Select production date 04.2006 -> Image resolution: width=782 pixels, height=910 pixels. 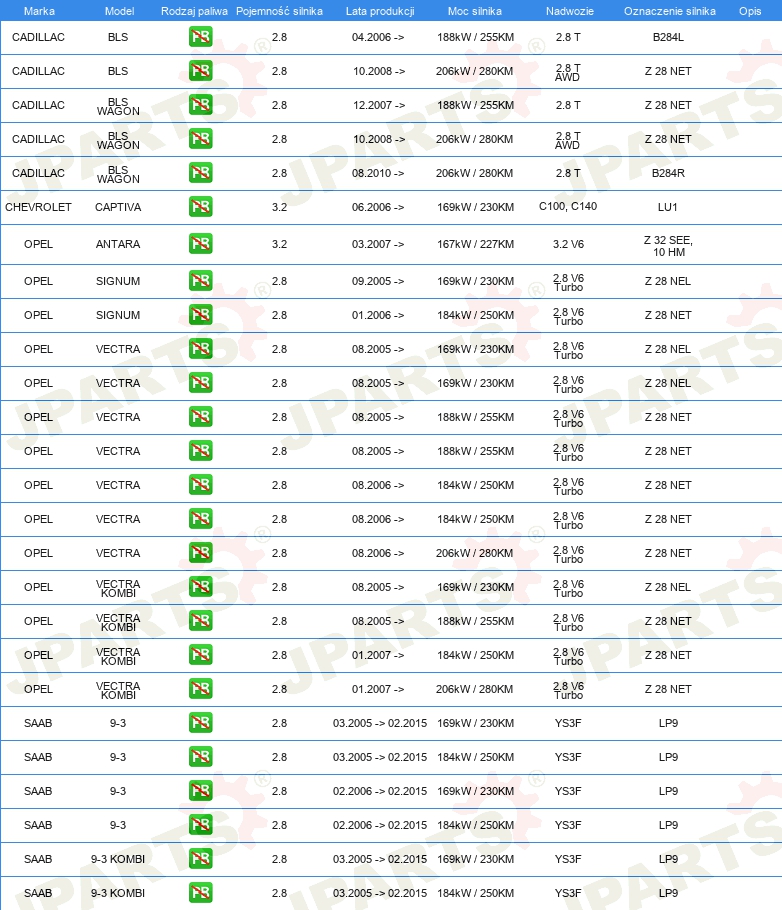pyautogui.click(x=378, y=37)
